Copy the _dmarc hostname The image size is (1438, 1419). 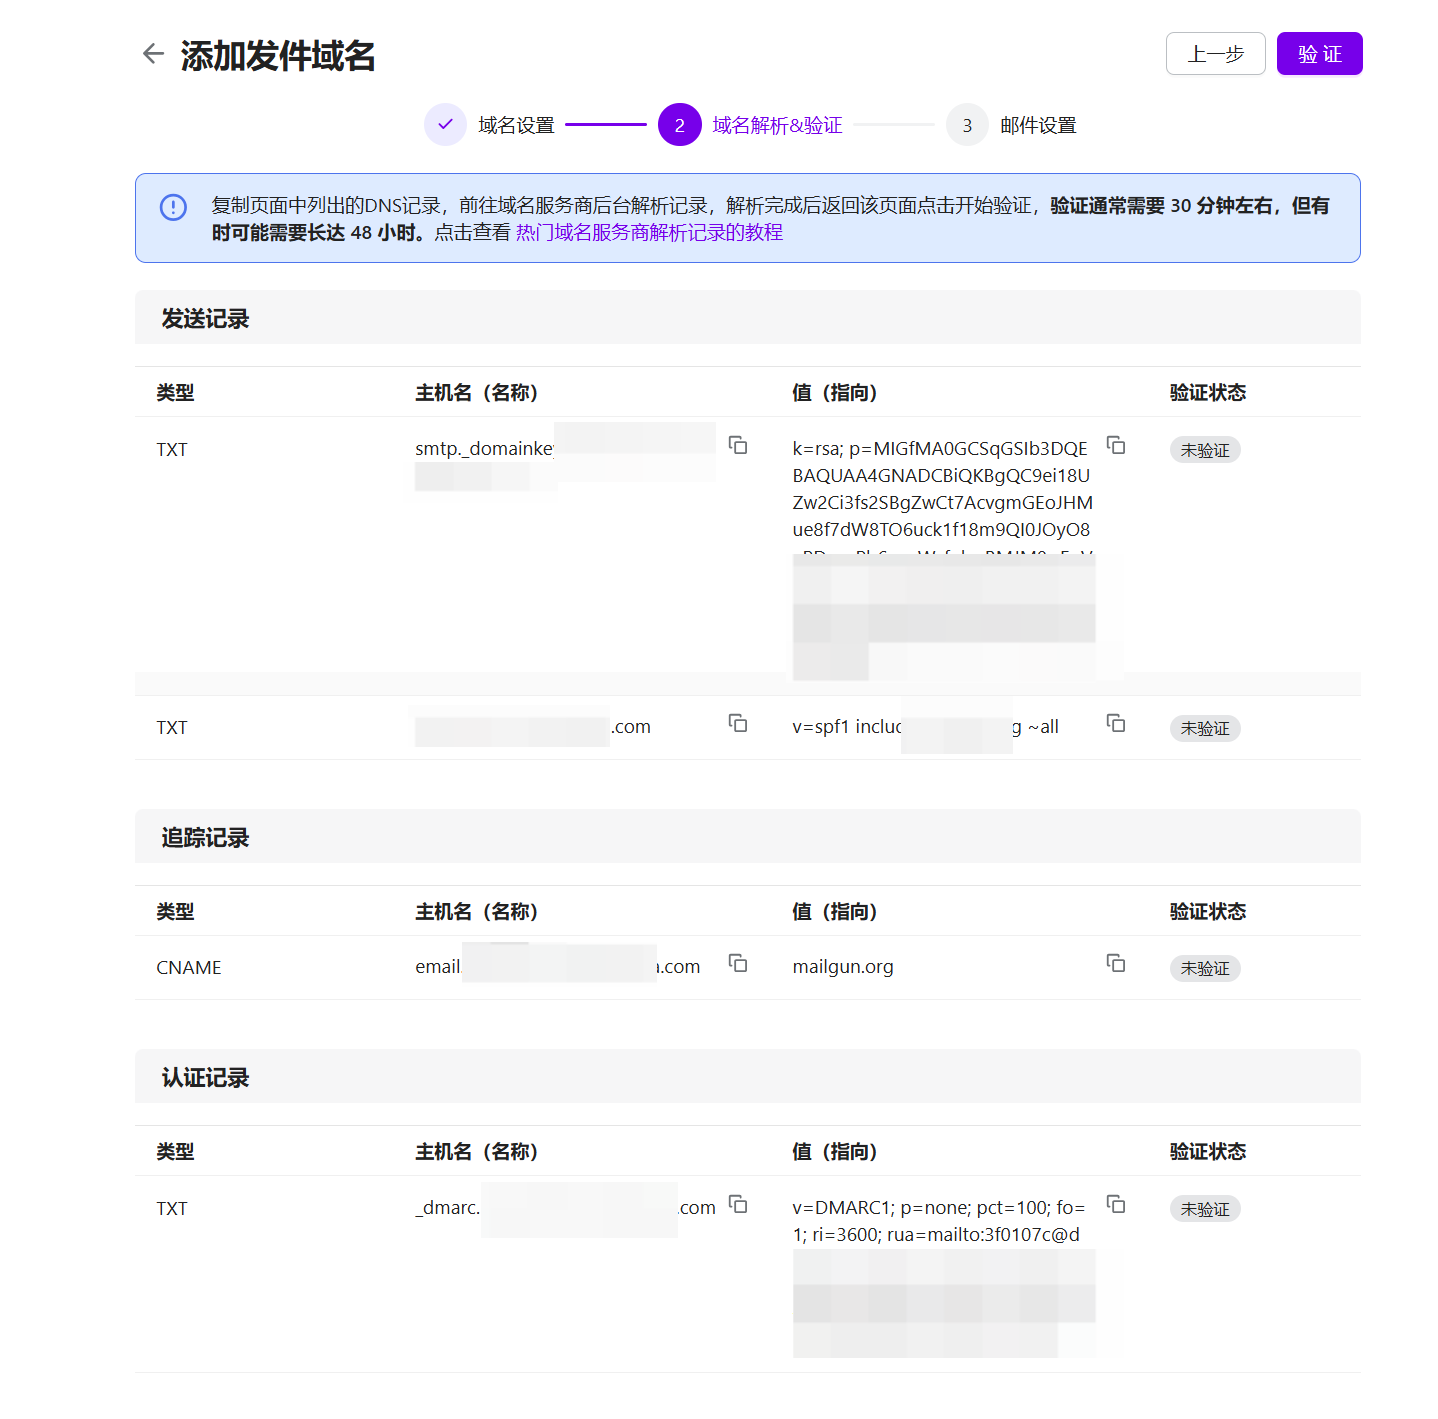click(738, 1204)
